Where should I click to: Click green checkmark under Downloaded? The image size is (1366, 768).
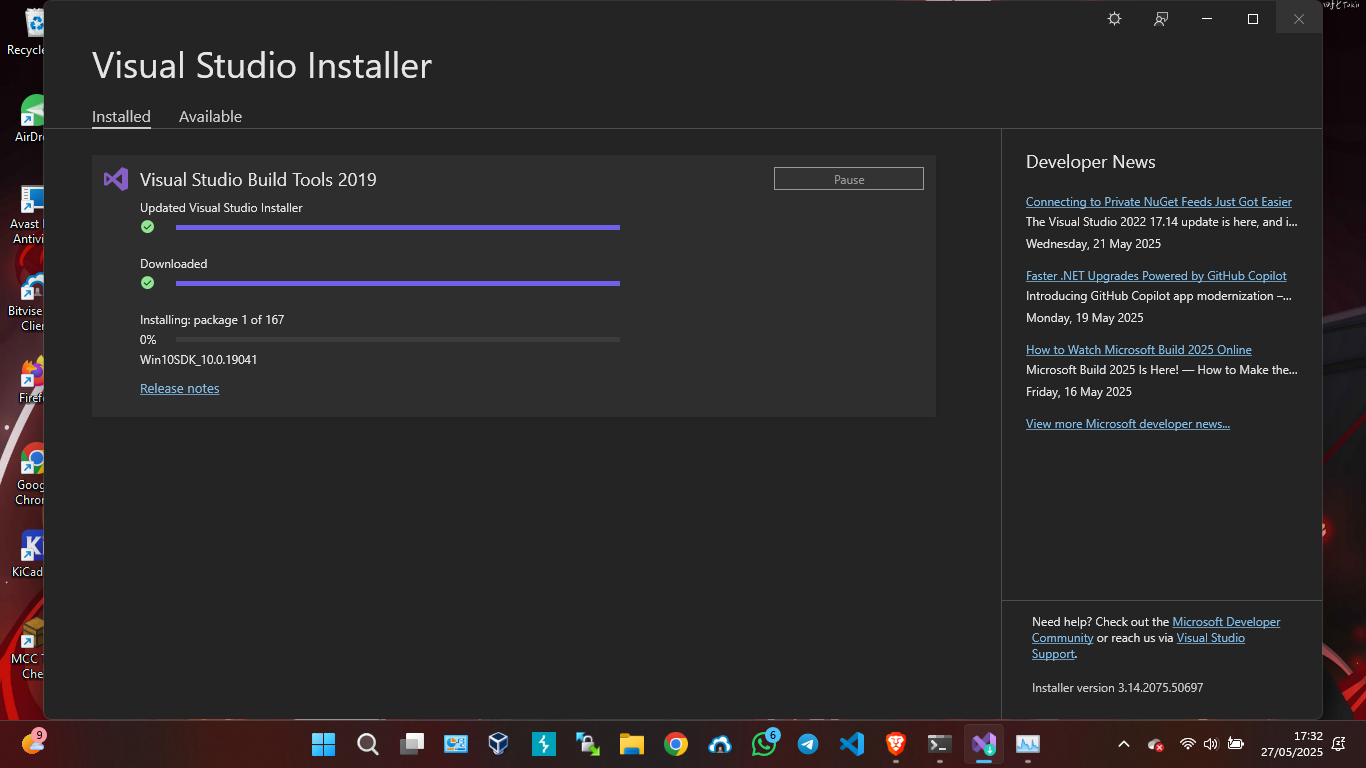pyautogui.click(x=147, y=283)
